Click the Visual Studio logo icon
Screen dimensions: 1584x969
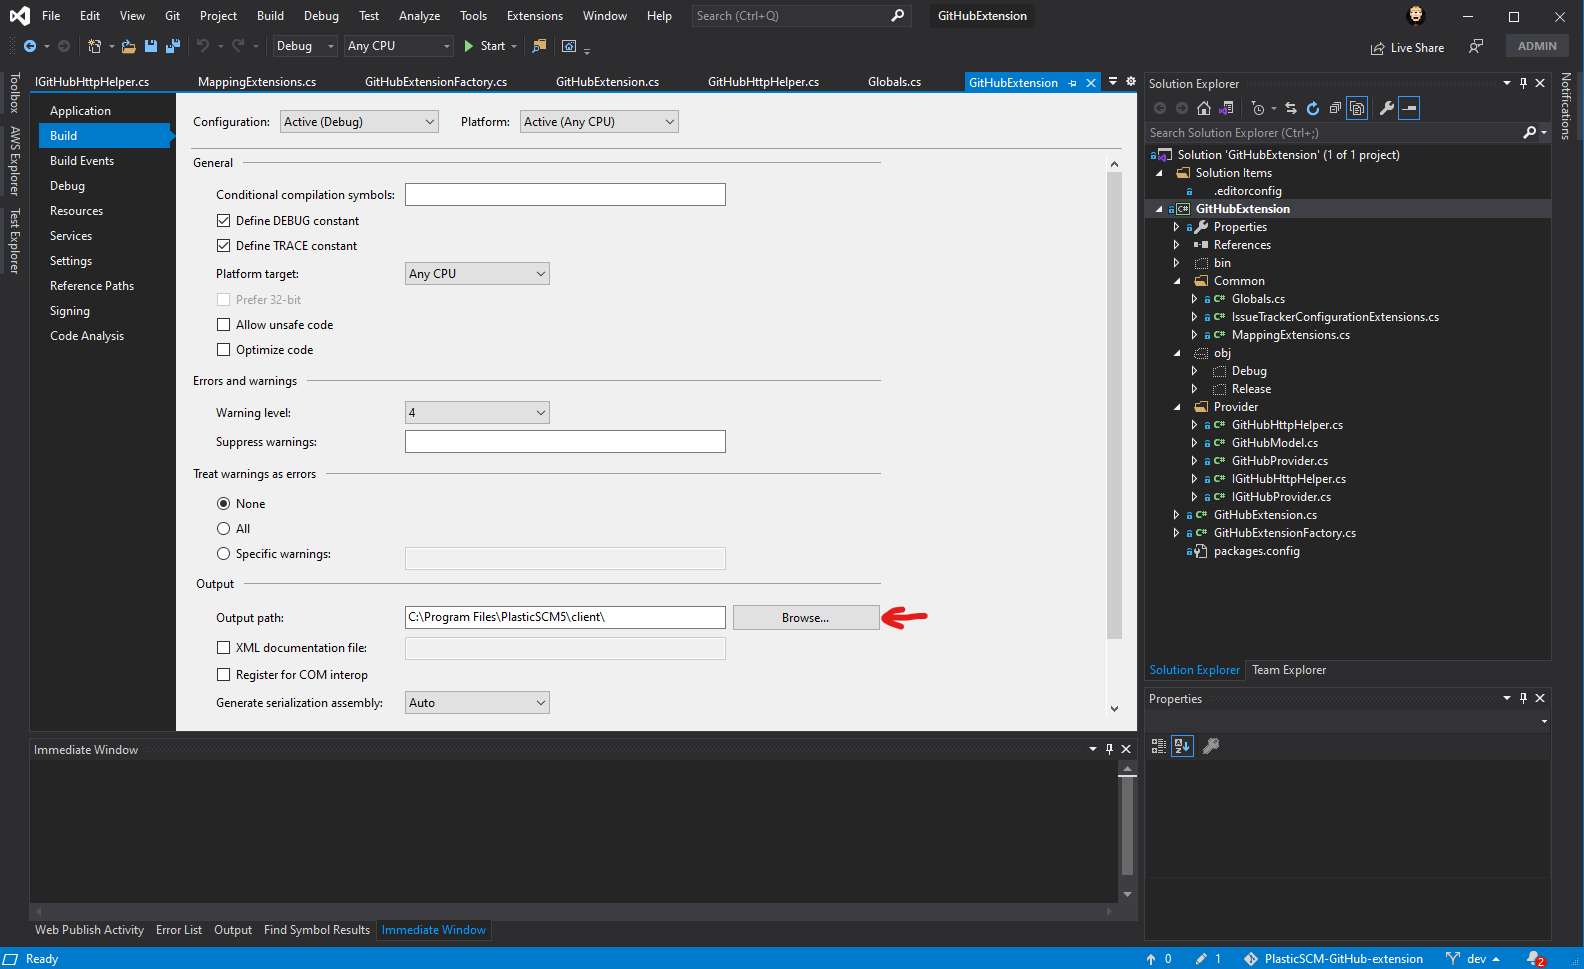point(19,16)
